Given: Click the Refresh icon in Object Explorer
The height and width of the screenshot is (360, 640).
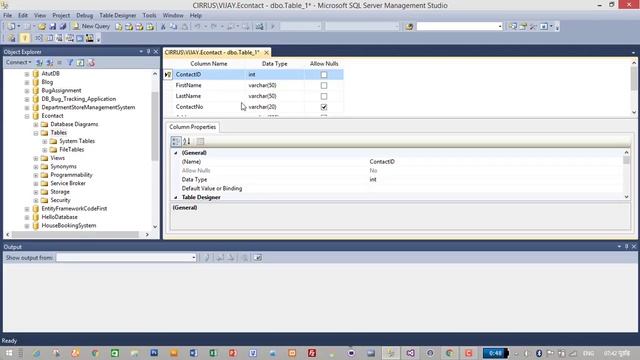Looking at the screenshot, I should point(80,62).
